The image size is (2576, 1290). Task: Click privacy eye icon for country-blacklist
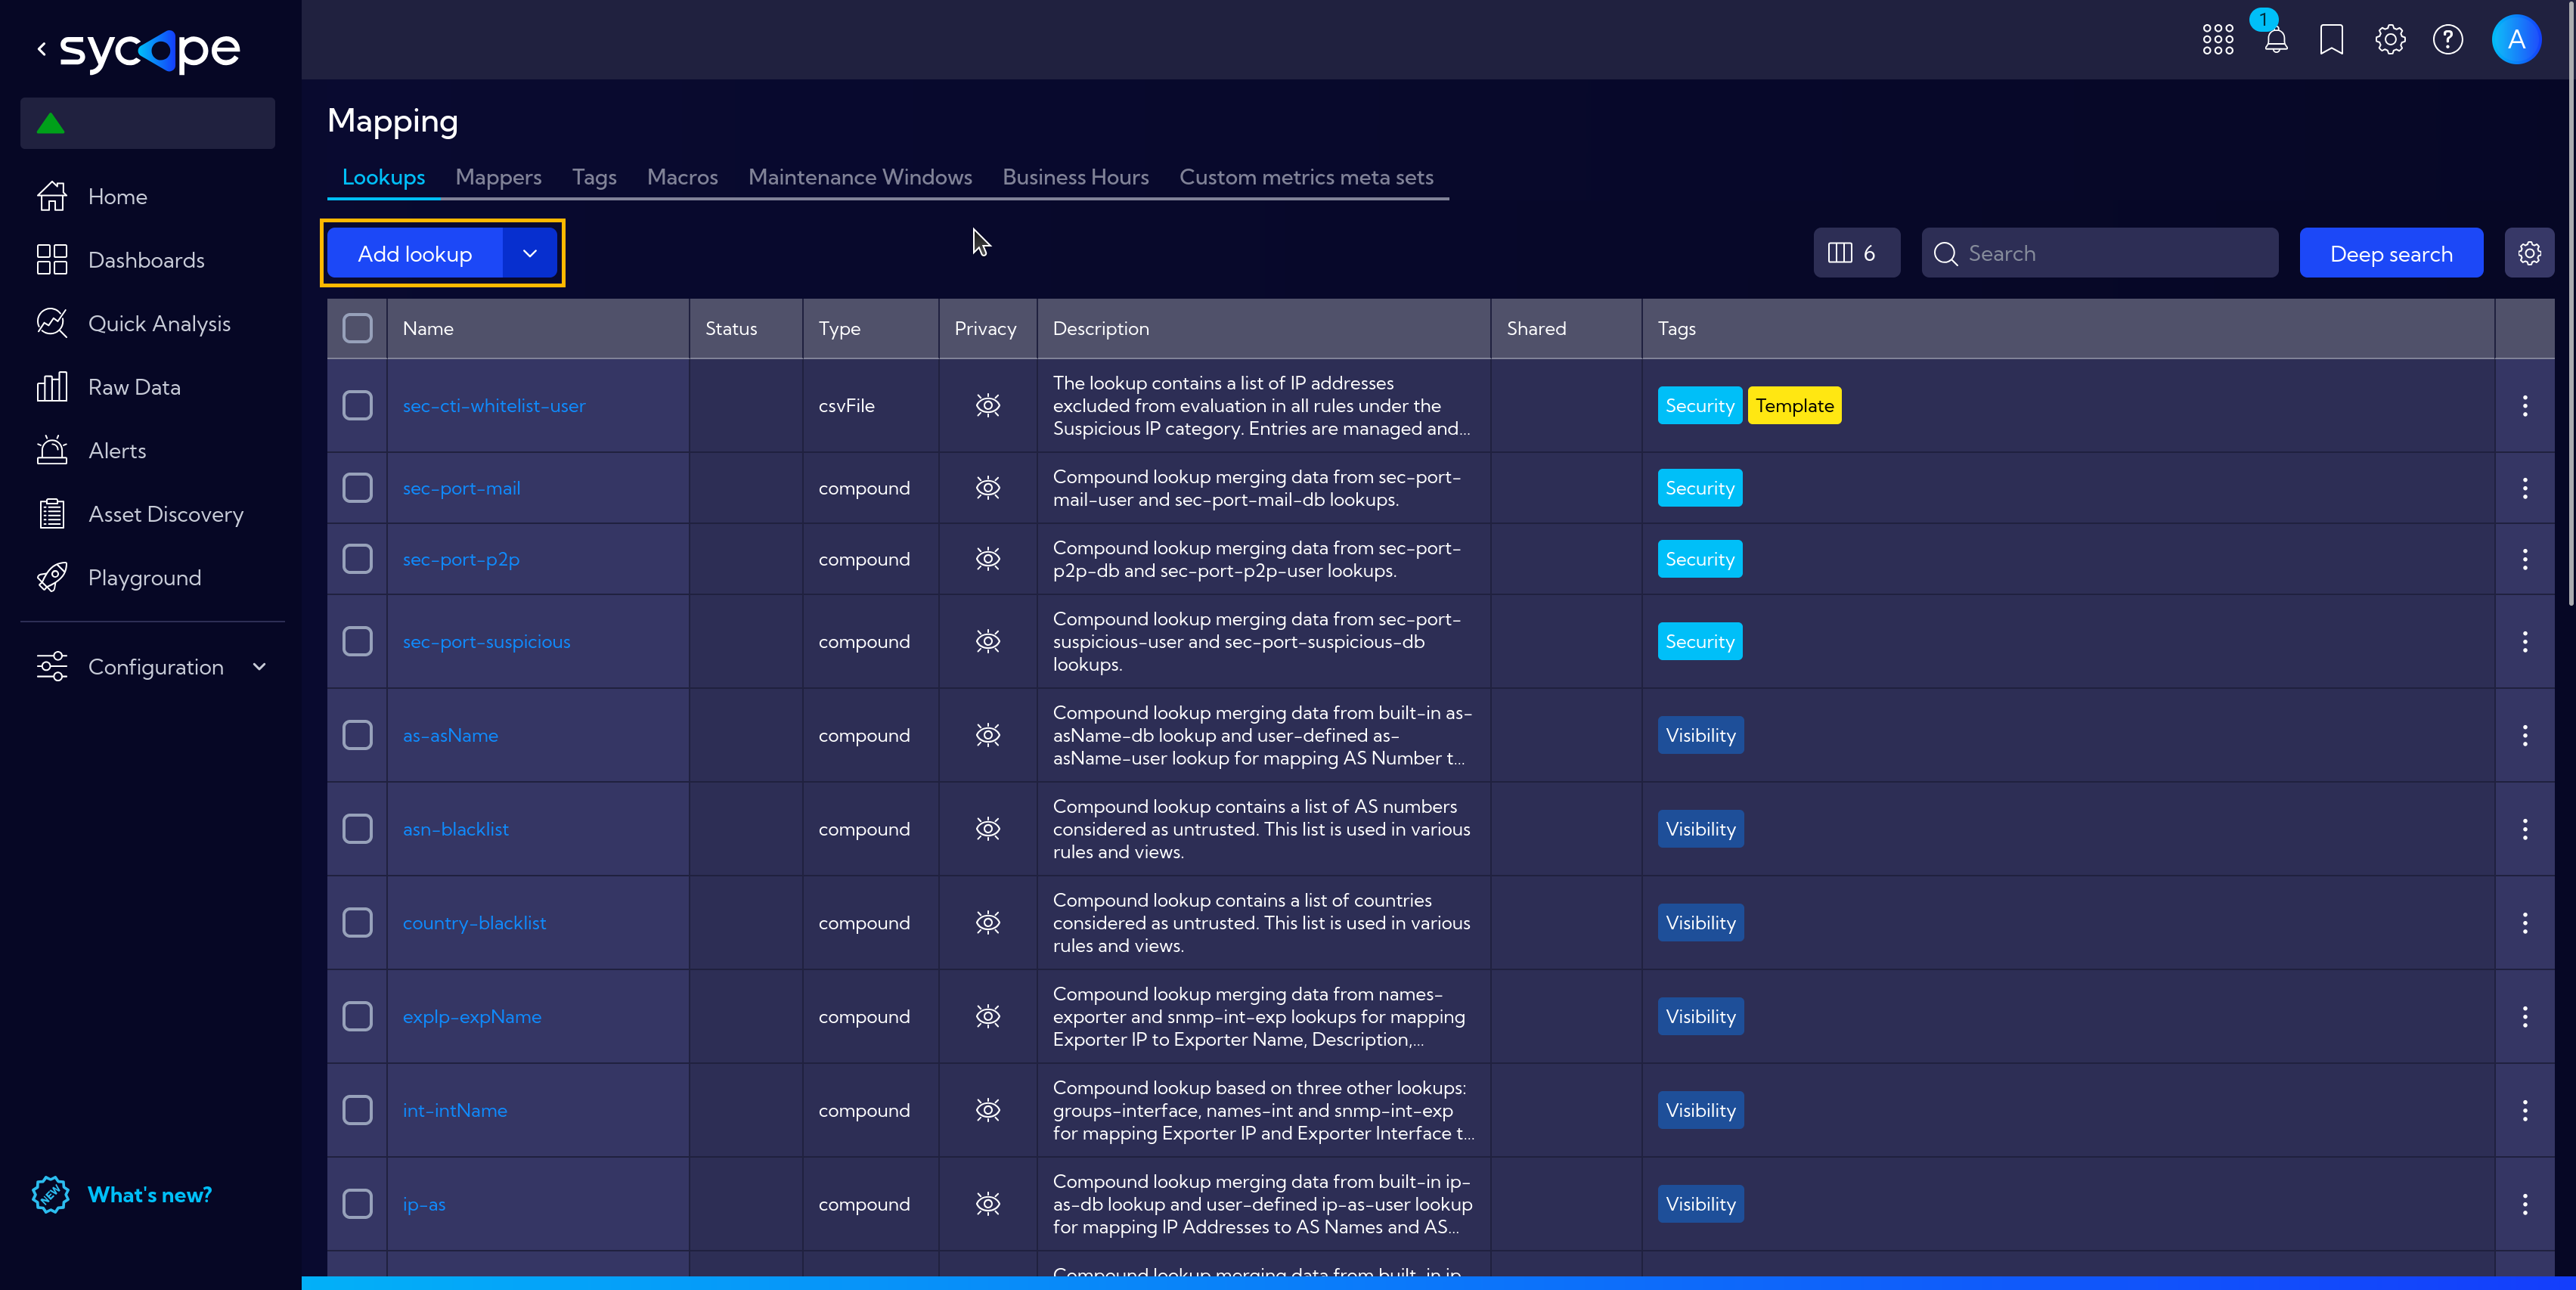pyautogui.click(x=988, y=923)
